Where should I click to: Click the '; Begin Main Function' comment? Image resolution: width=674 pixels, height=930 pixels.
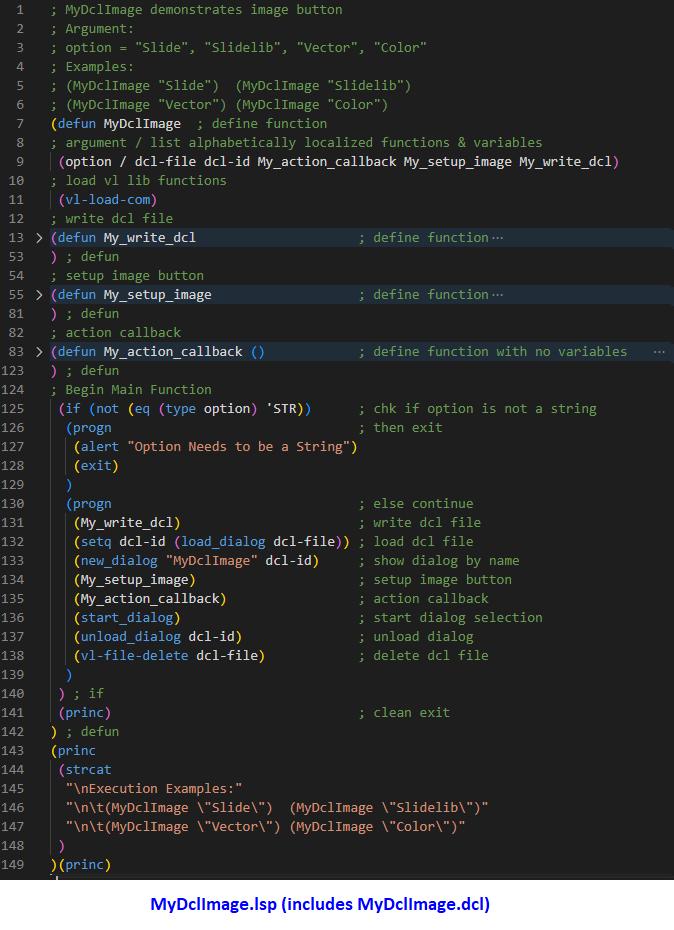131,390
